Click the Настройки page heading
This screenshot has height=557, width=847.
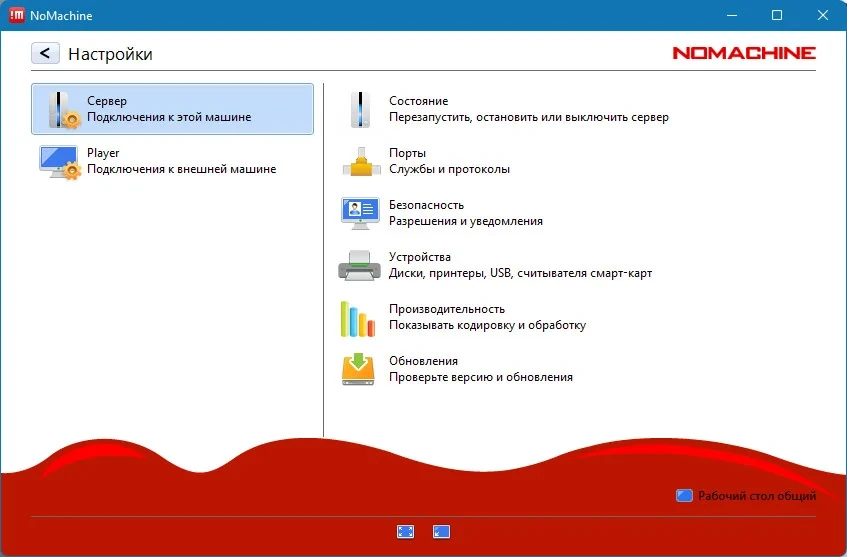coord(110,54)
